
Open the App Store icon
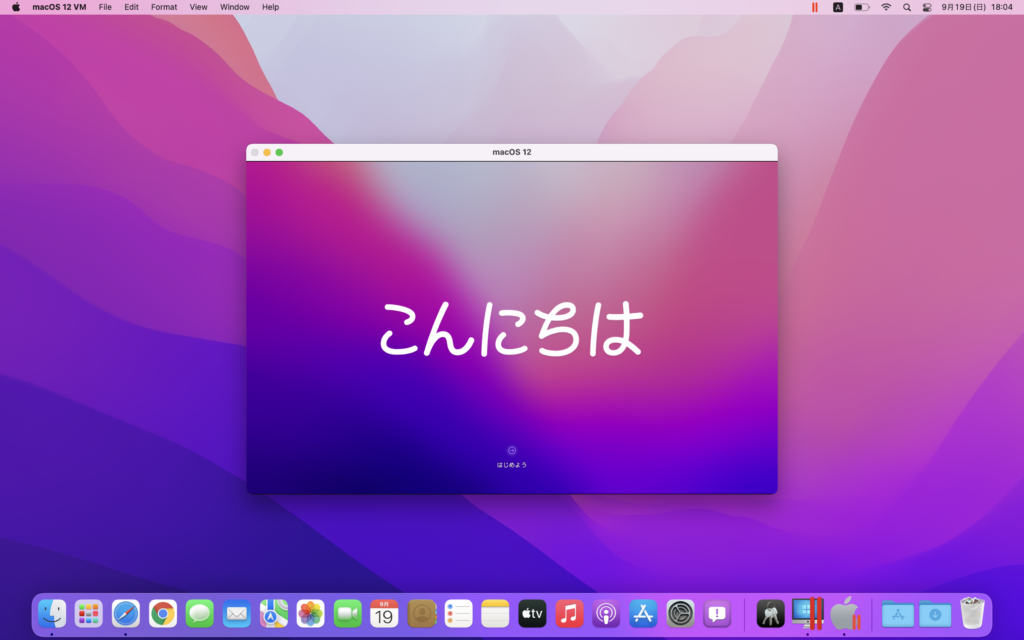643,614
